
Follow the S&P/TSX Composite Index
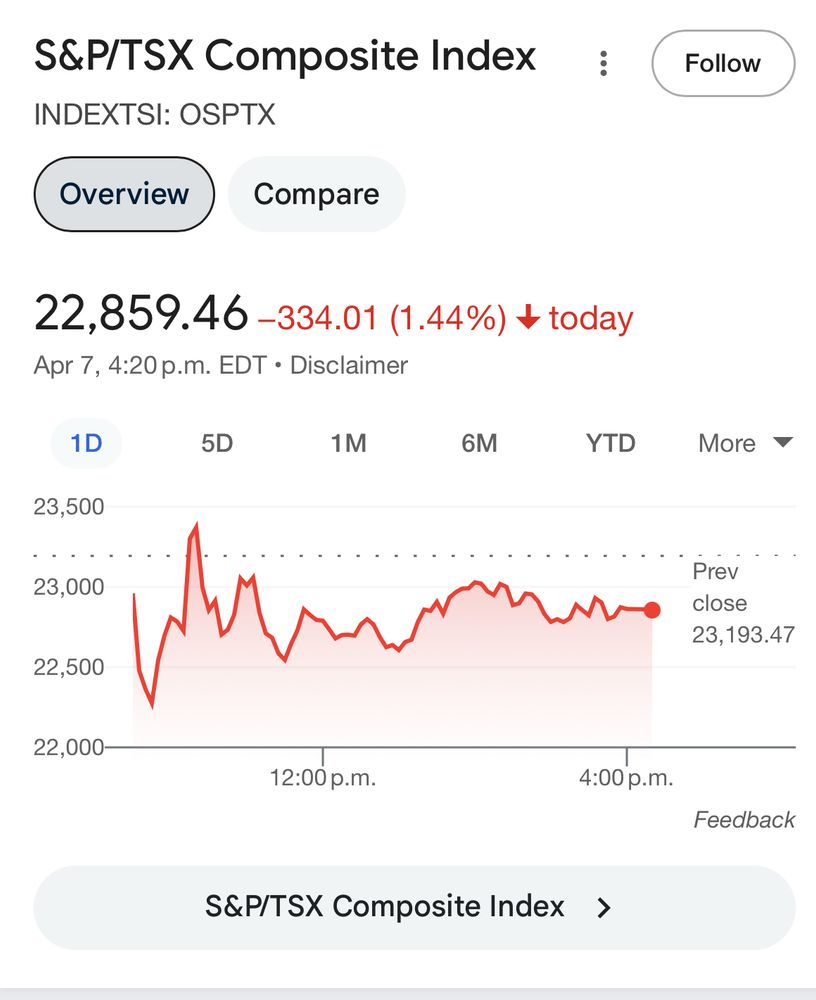point(723,63)
